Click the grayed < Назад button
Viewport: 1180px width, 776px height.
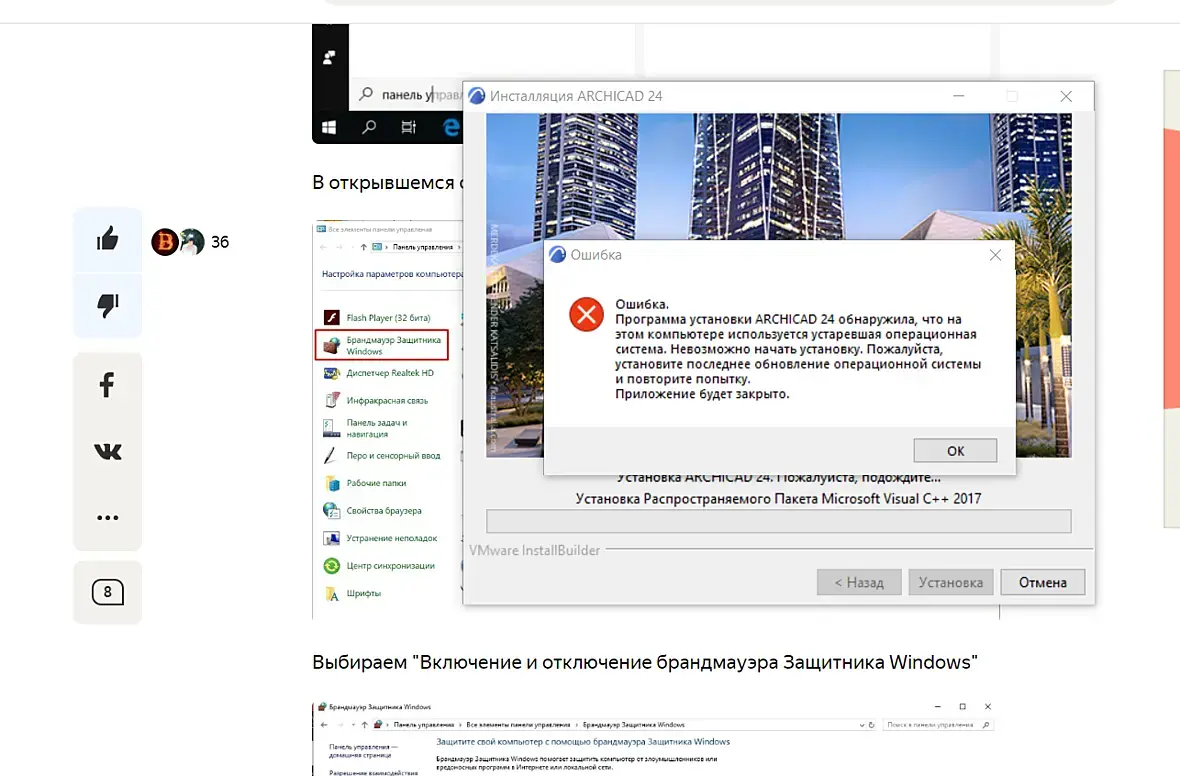point(859,582)
